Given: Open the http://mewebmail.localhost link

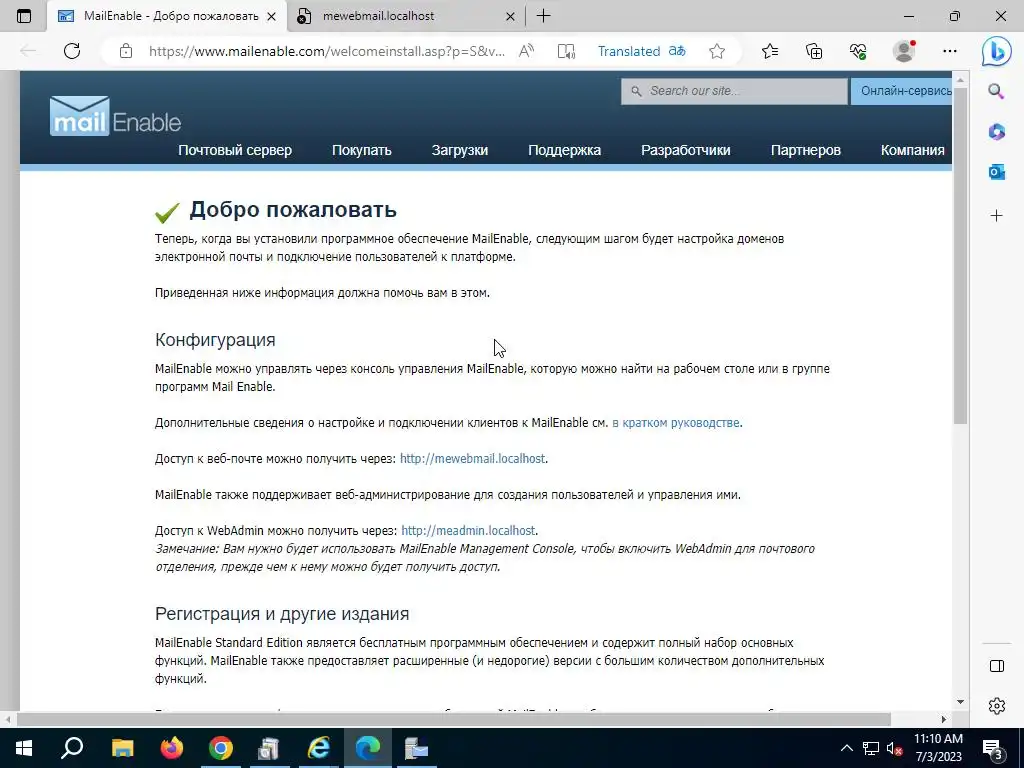Looking at the screenshot, I should click(x=472, y=458).
